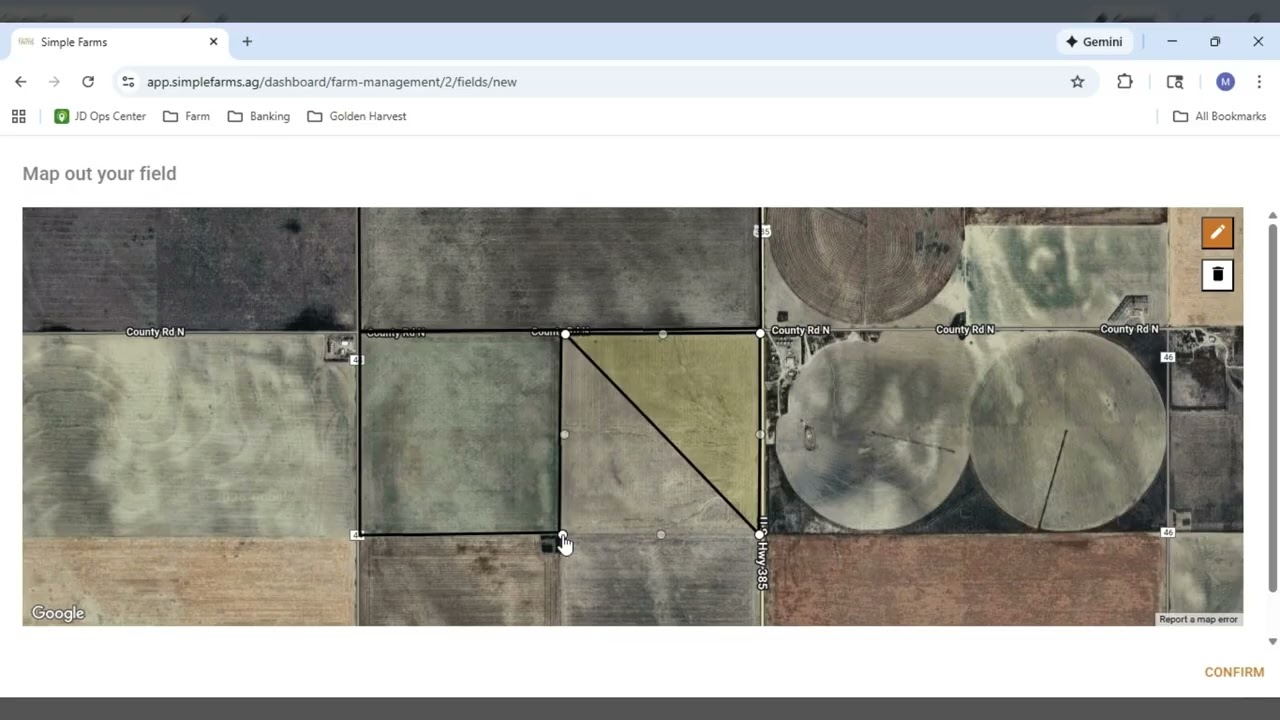Click the Gemini button
The image size is (1280, 720).
pyautogui.click(x=1094, y=42)
